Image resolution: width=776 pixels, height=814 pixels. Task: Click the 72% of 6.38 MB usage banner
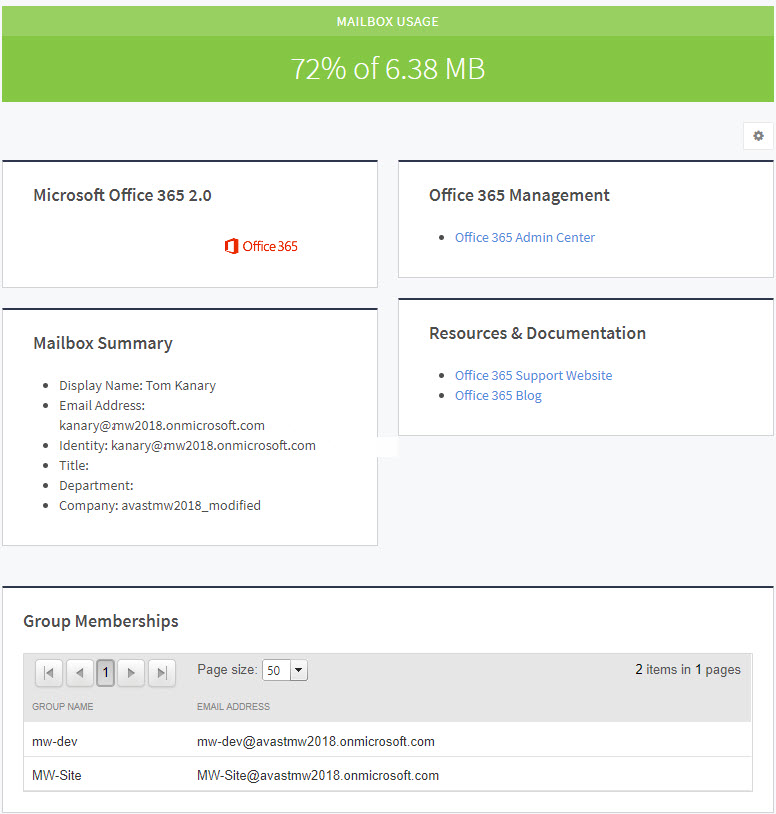(388, 69)
